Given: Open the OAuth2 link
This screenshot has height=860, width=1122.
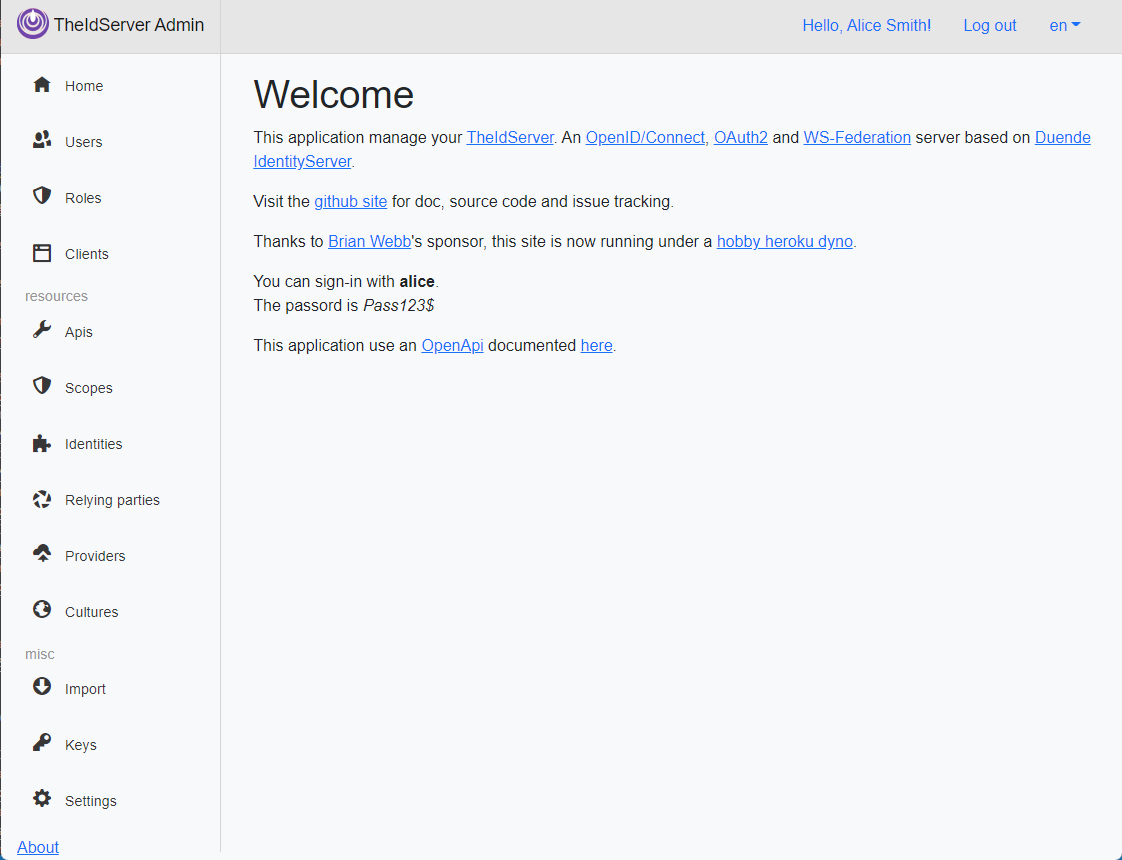Looking at the screenshot, I should (x=741, y=137).
